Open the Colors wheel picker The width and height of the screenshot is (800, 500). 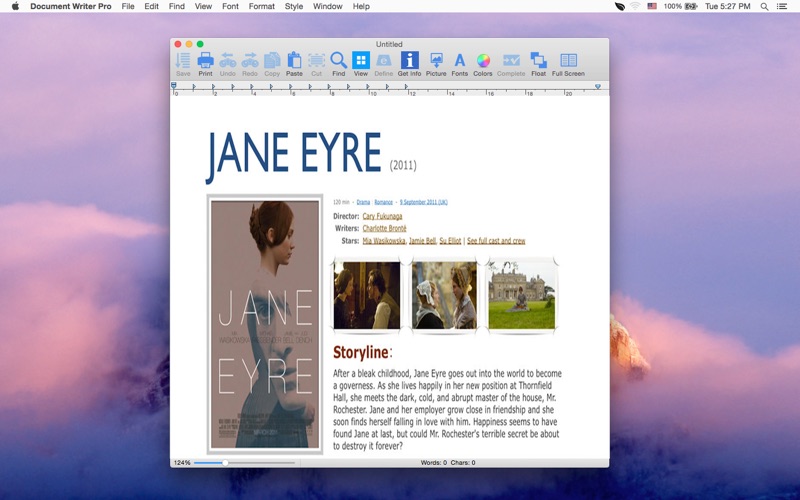tap(483, 64)
